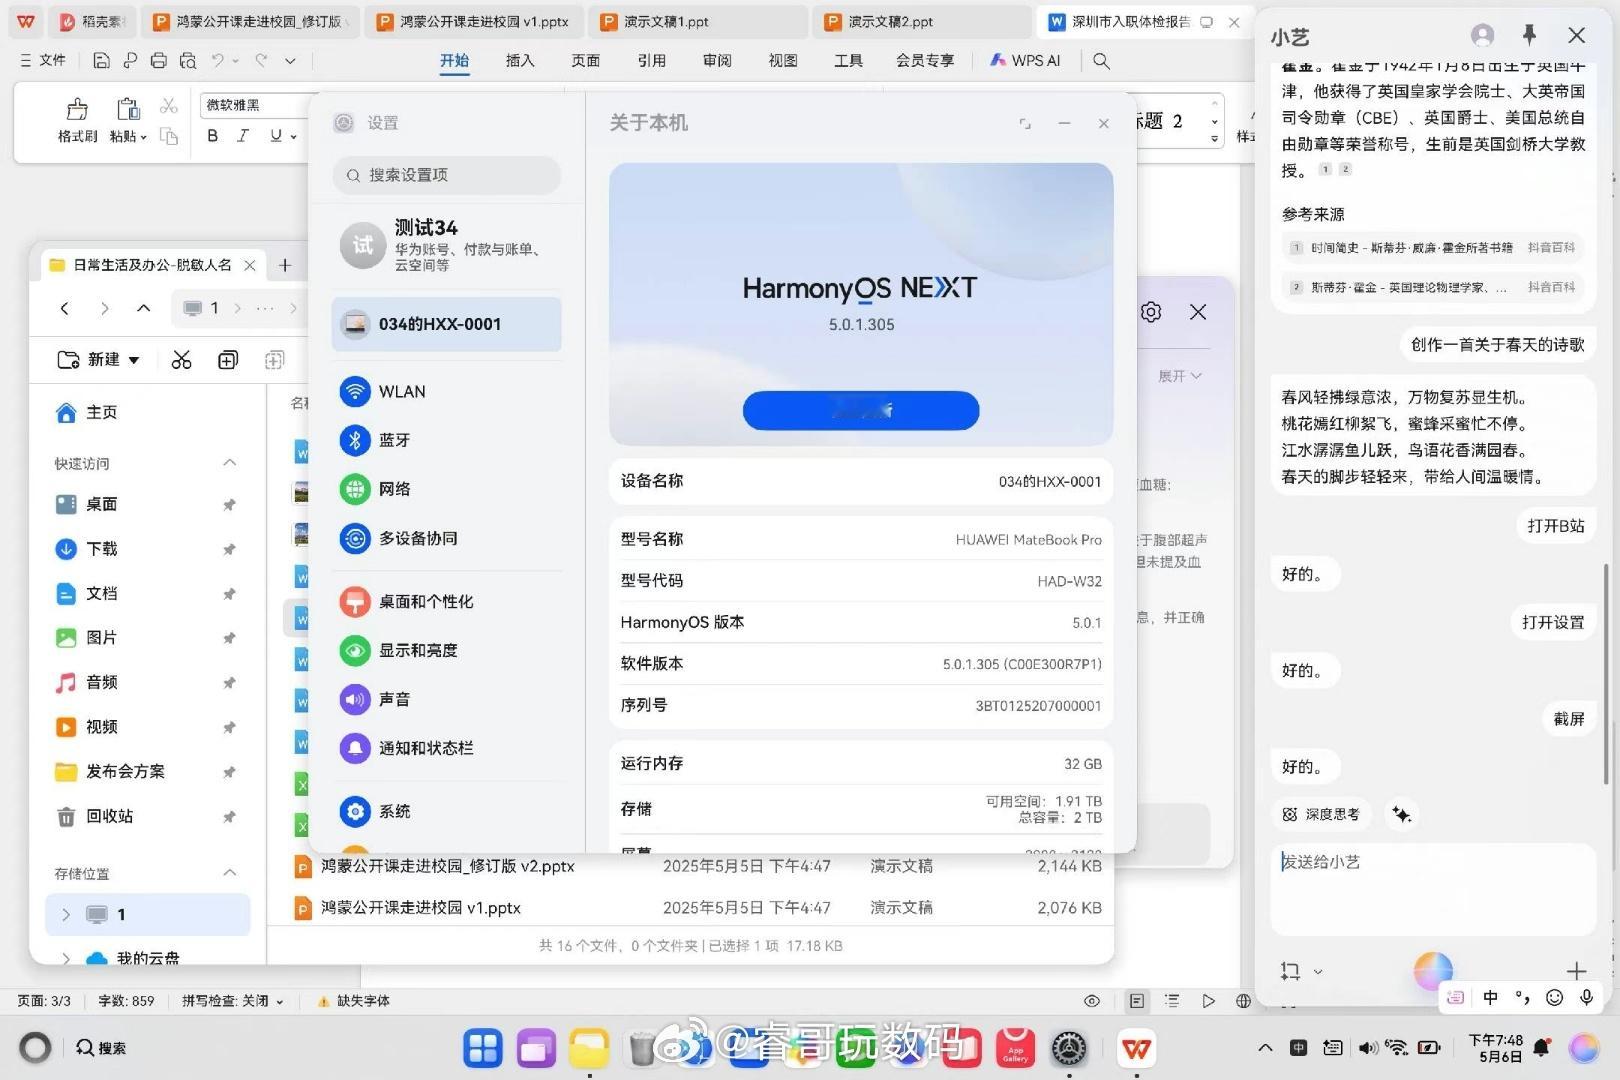The height and width of the screenshot is (1080, 1620).
Task: Click the gear icon on the window behind settings
Action: coord(1151,312)
